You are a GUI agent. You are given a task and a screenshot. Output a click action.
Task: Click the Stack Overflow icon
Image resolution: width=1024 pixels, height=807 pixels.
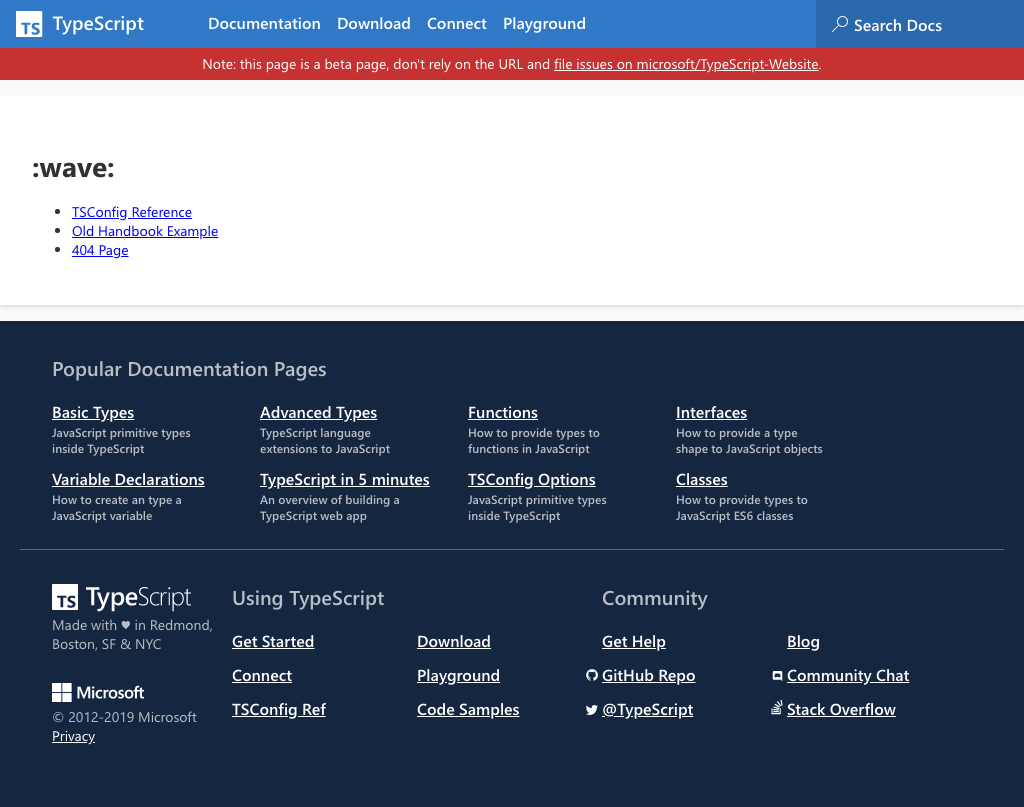(776, 708)
